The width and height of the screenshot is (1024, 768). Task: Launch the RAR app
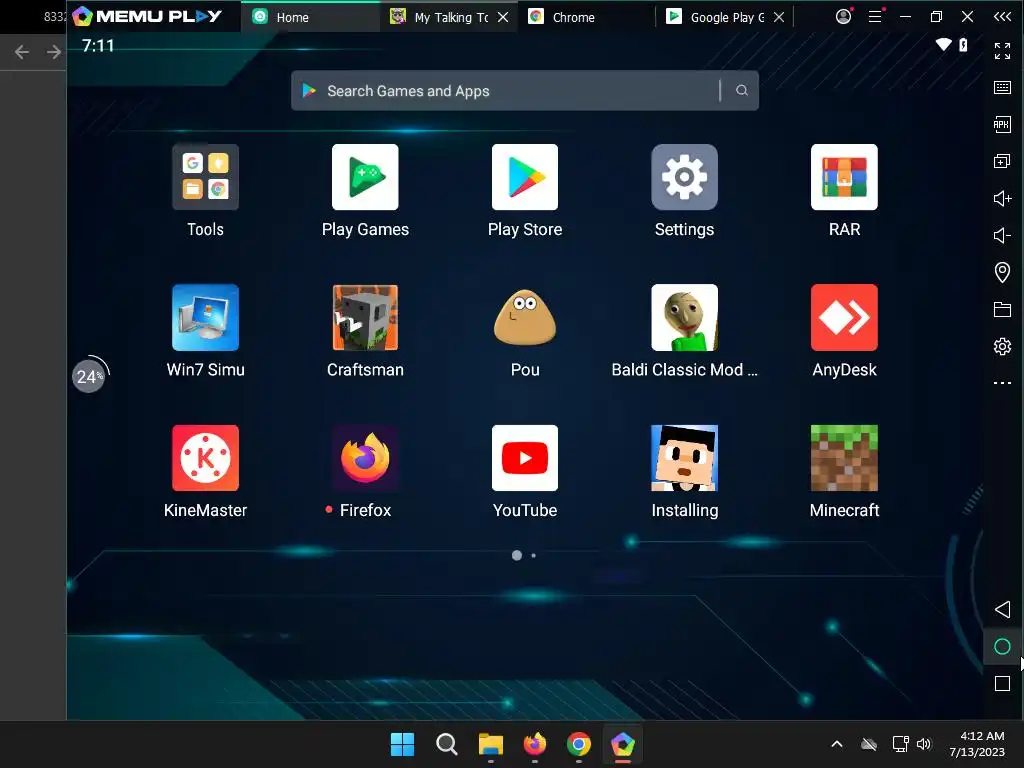[x=844, y=177]
